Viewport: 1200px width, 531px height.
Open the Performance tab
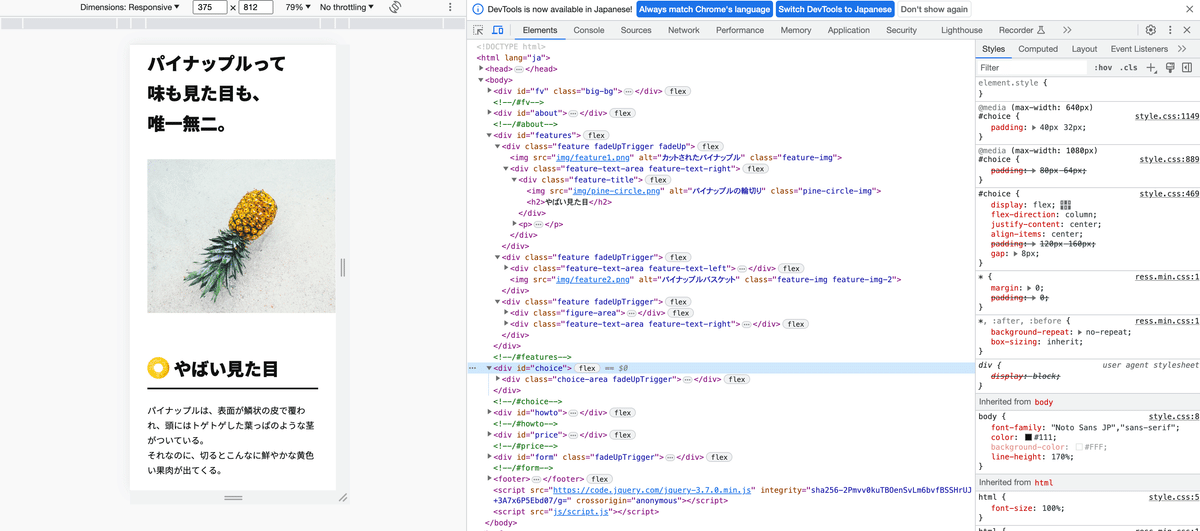(x=740, y=30)
